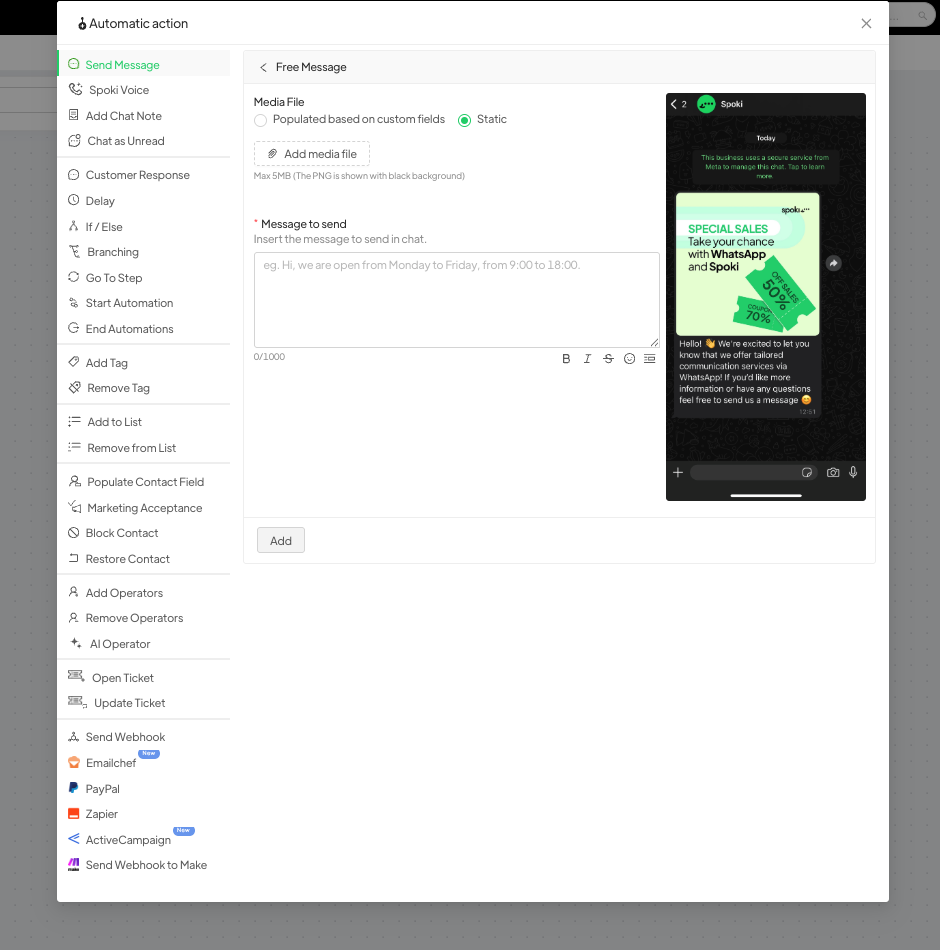The height and width of the screenshot is (950, 940).
Task: Click the bold formatting icon
Action: click(566, 359)
